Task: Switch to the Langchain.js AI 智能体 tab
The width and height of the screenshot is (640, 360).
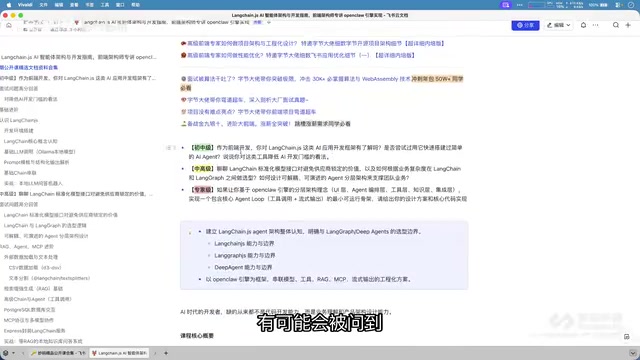Action: 119,353
